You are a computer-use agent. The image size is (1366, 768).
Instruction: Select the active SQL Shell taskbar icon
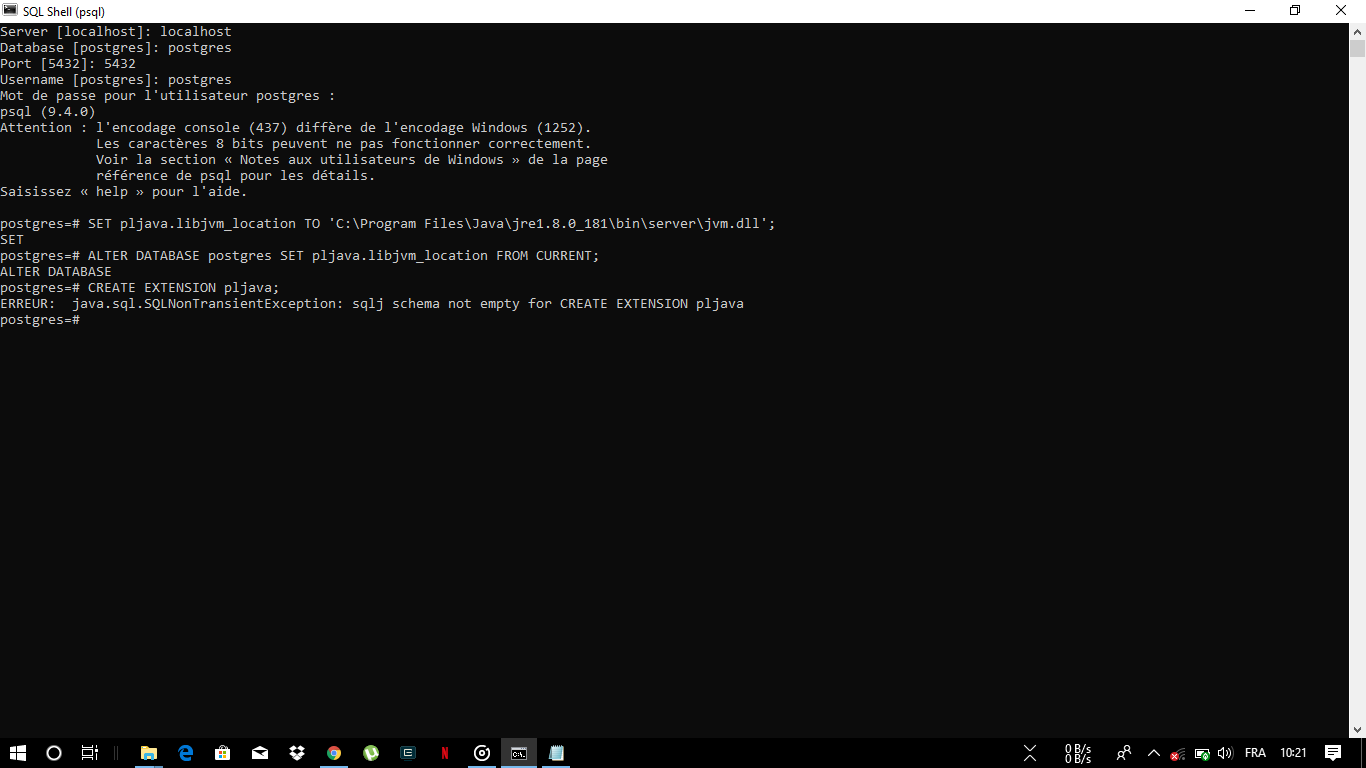pyautogui.click(x=518, y=752)
